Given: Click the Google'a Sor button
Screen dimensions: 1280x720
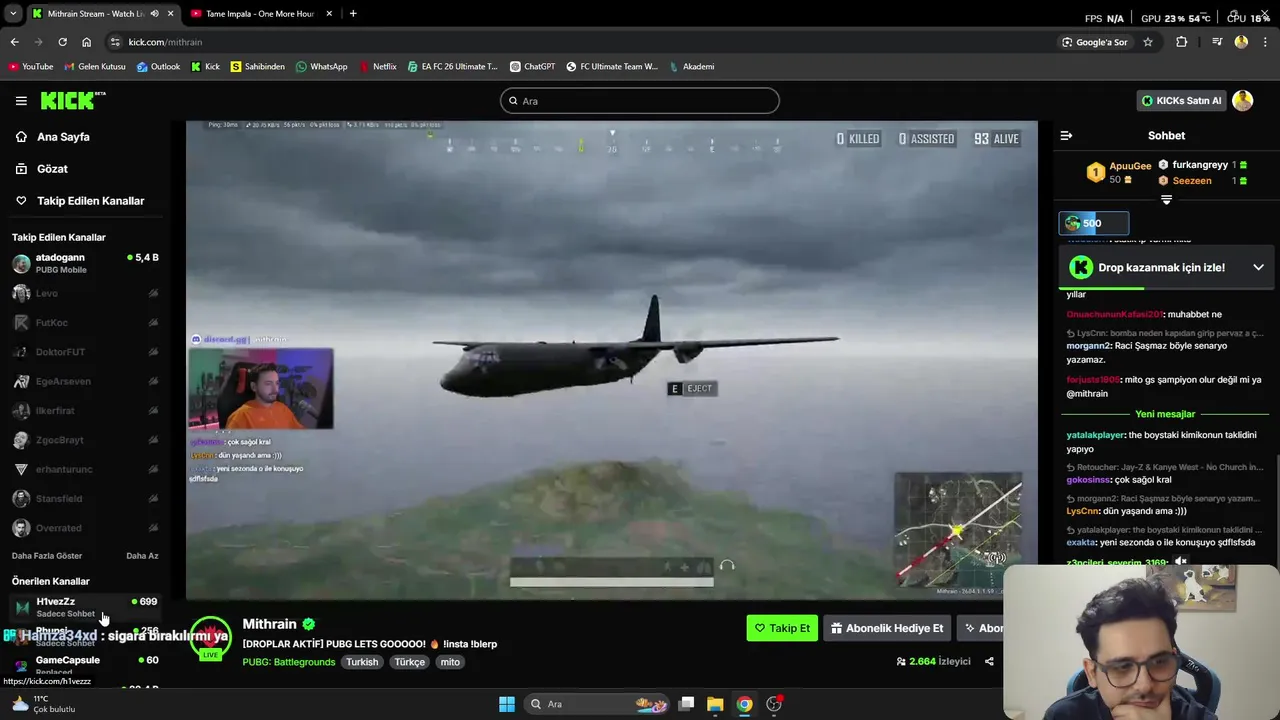Looking at the screenshot, I should point(1095,42).
